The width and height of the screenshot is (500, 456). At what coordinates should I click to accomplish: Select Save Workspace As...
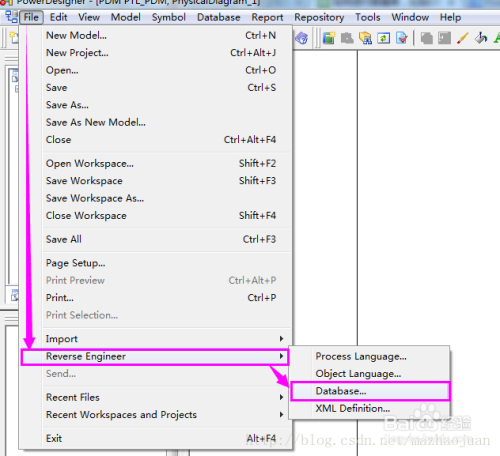[x=156, y=198]
